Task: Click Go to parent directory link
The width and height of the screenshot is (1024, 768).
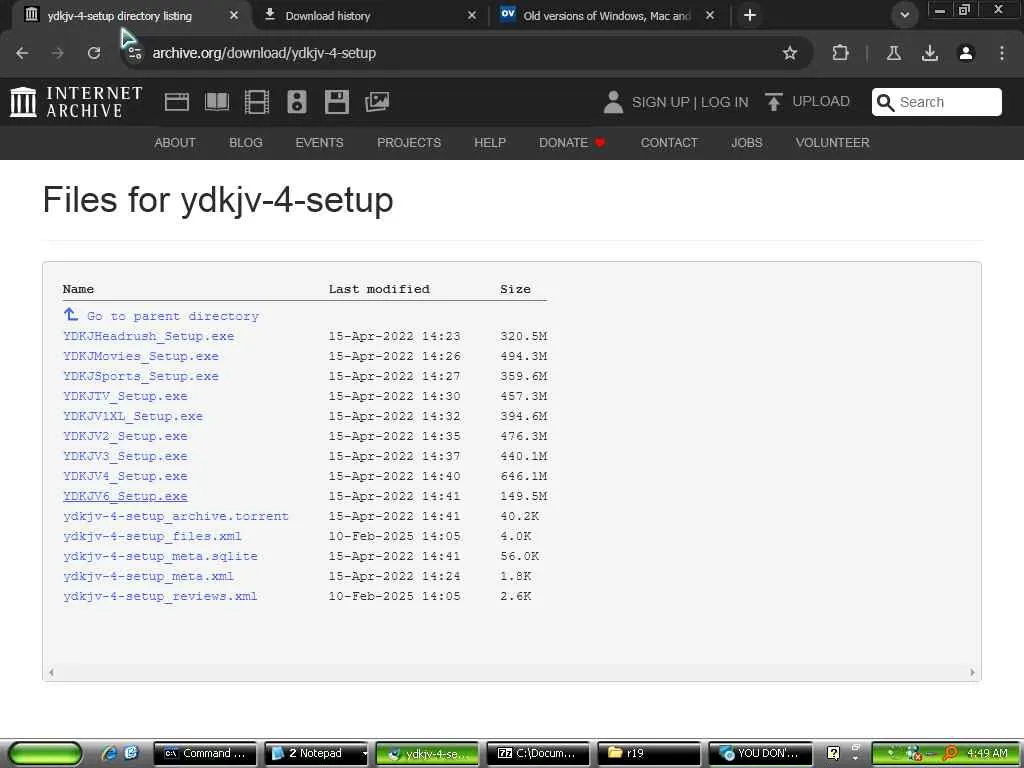Action: (172, 316)
